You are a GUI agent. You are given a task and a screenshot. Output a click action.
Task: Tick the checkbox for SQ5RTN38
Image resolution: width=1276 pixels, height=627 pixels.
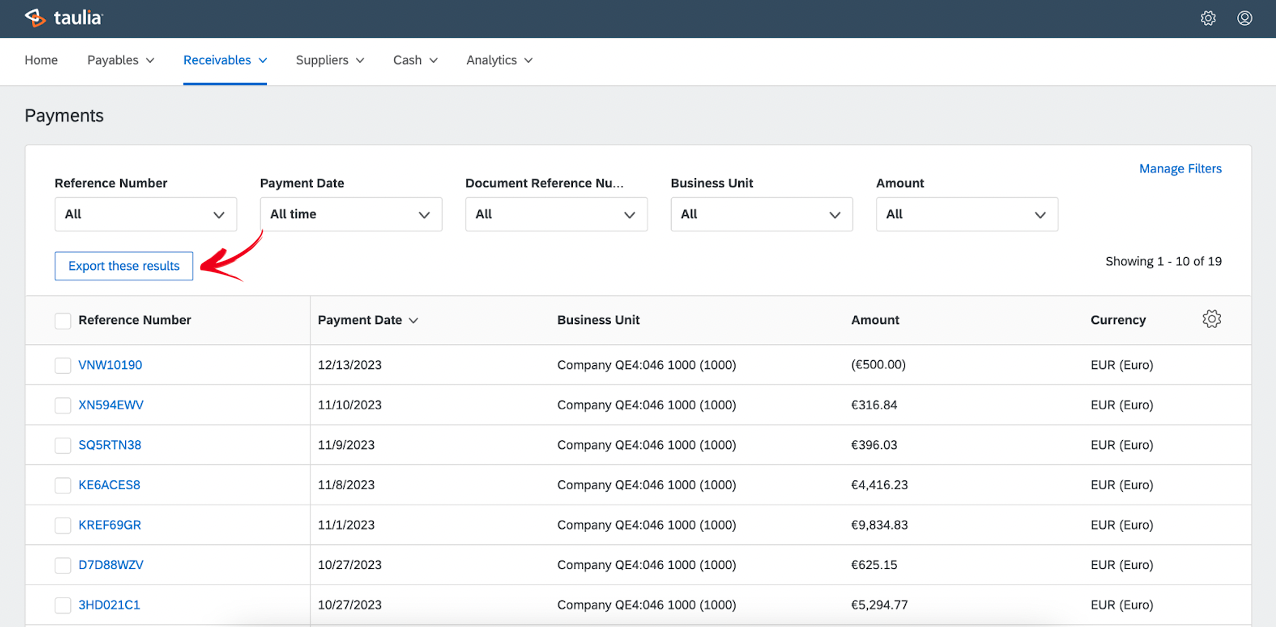coord(63,446)
